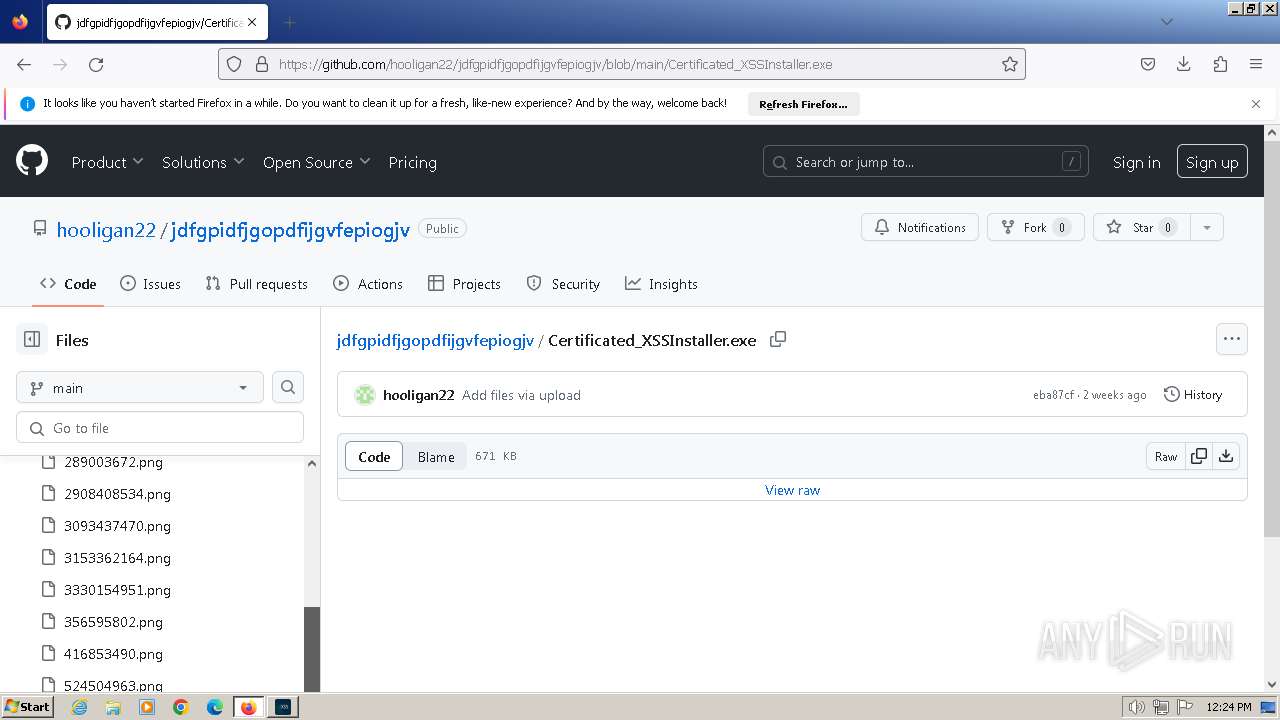The image size is (1280, 720).
Task: Close the GitHub browser tab
Action: (251, 22)
